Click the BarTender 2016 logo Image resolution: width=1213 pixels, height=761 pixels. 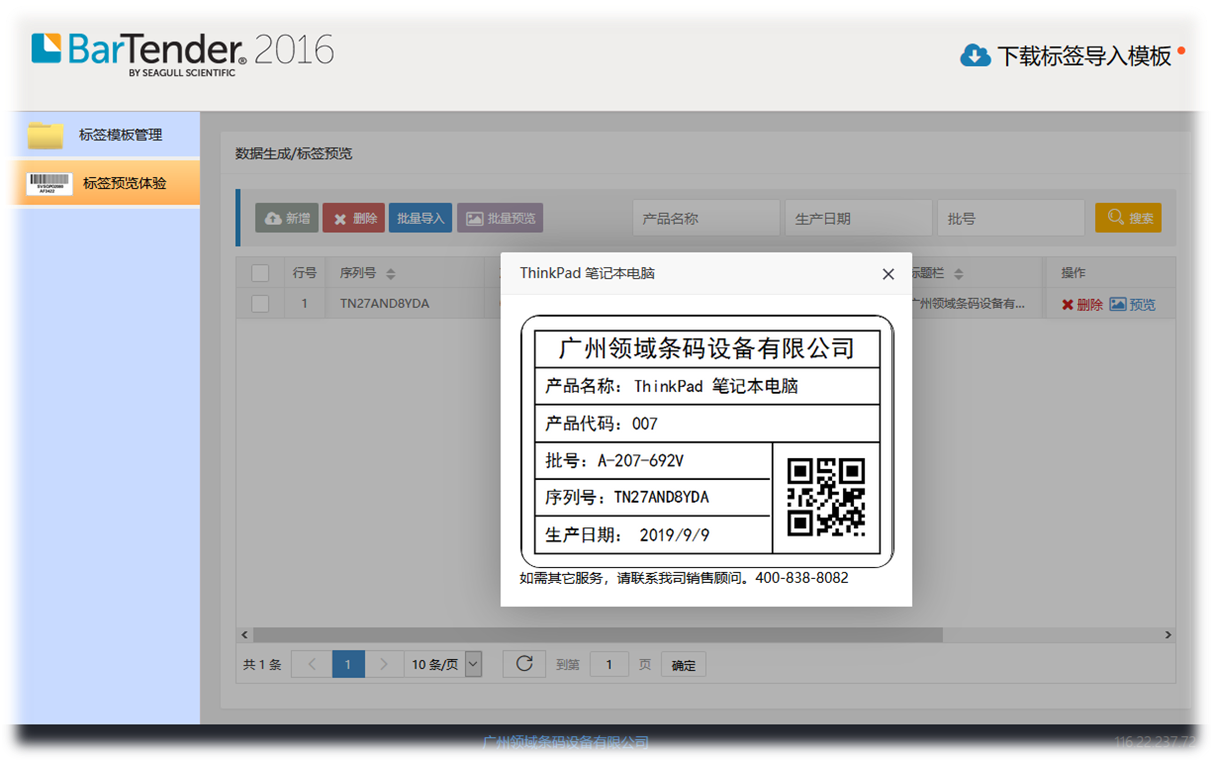pyautogui.click(x=182, y=54)
